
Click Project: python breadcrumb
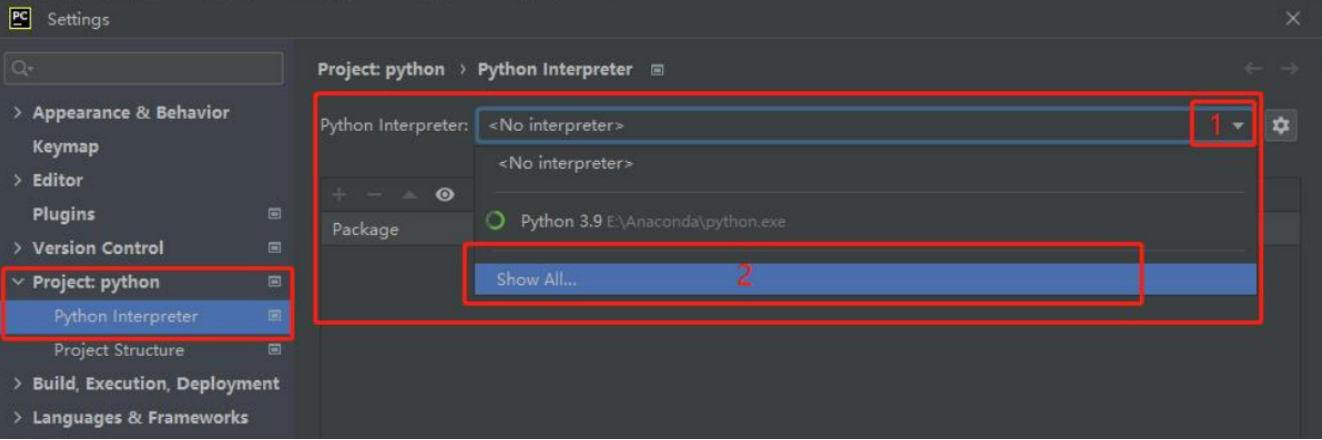(x=381, y=69)
